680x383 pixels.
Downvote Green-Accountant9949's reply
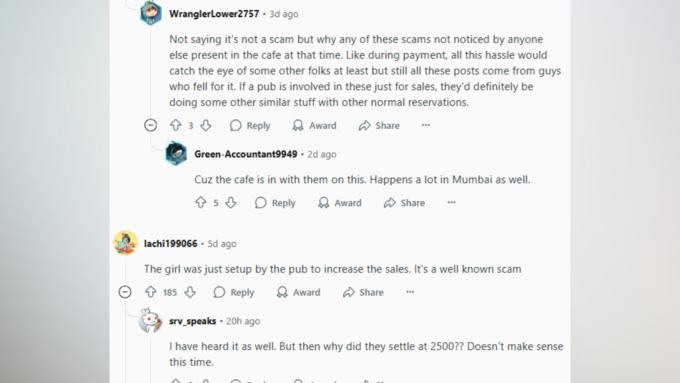pyautogui.click(x=231, y=203)
